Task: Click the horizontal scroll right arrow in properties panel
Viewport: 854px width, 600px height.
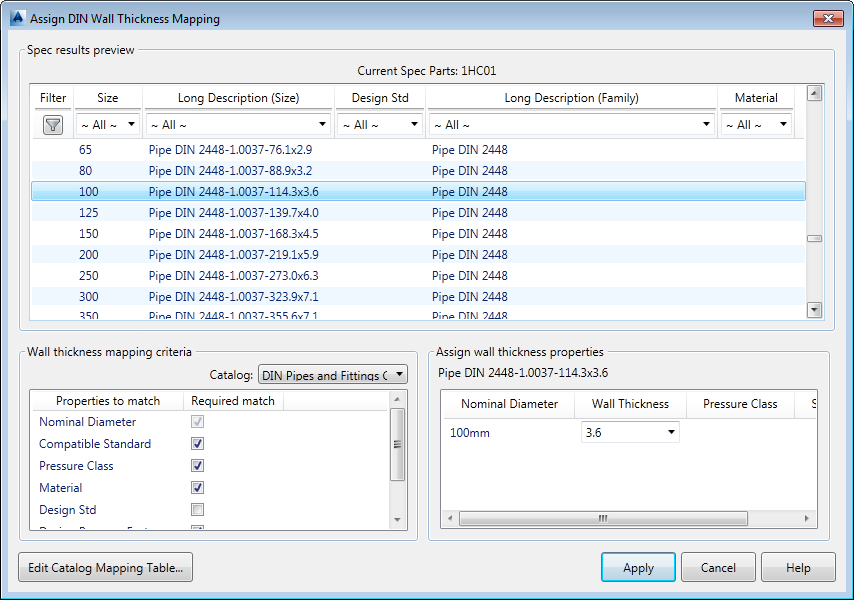Action: [808, 518]
